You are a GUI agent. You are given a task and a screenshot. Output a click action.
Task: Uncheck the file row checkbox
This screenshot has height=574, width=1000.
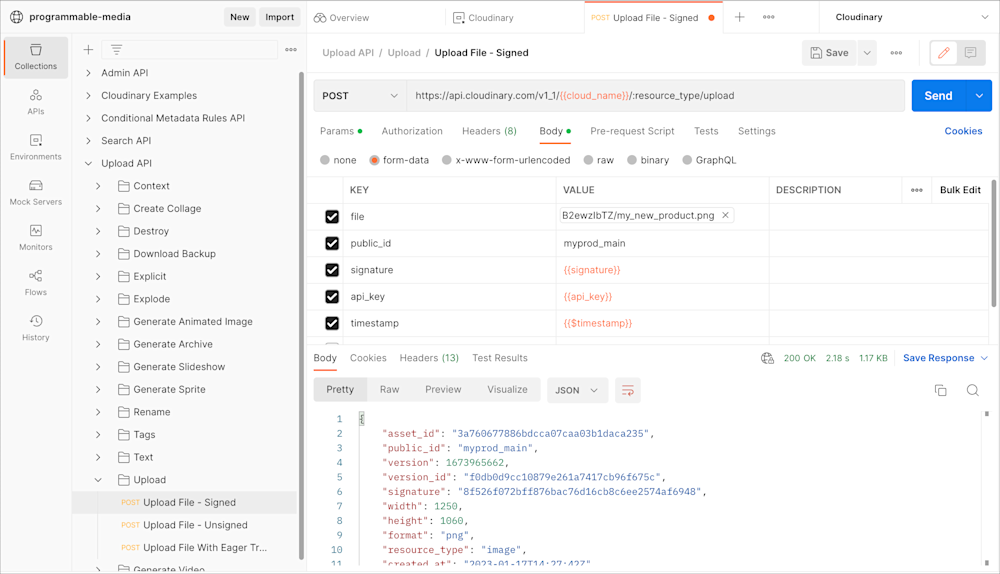332,217
